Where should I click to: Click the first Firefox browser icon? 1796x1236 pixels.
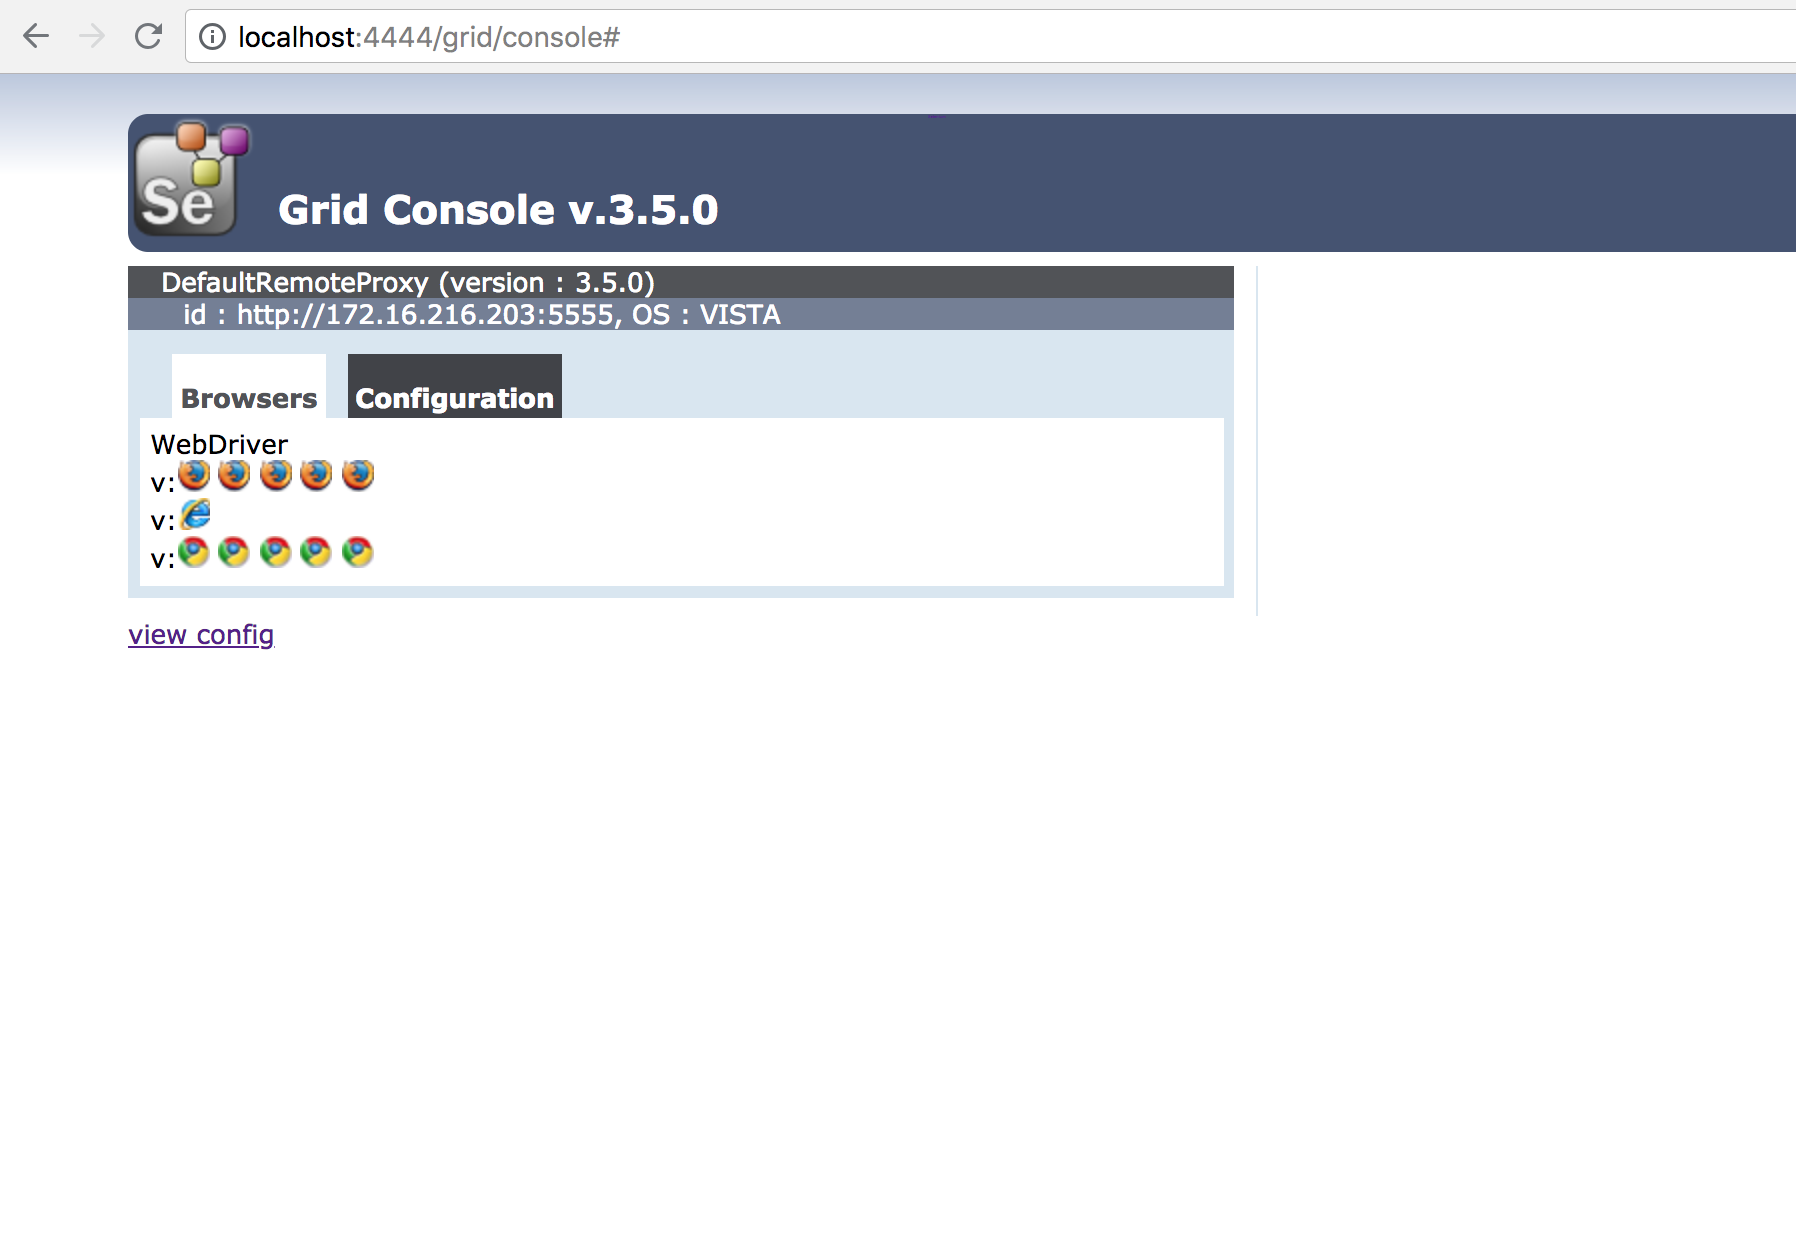194,475
